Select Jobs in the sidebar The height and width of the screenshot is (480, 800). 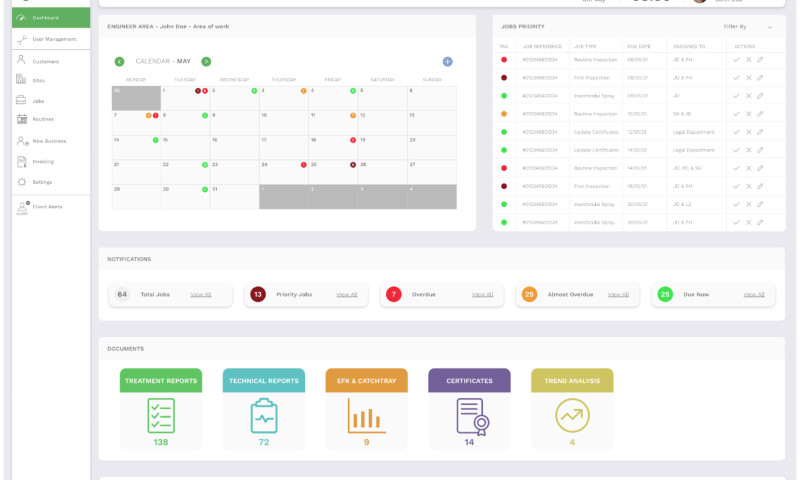pos(38,100)
